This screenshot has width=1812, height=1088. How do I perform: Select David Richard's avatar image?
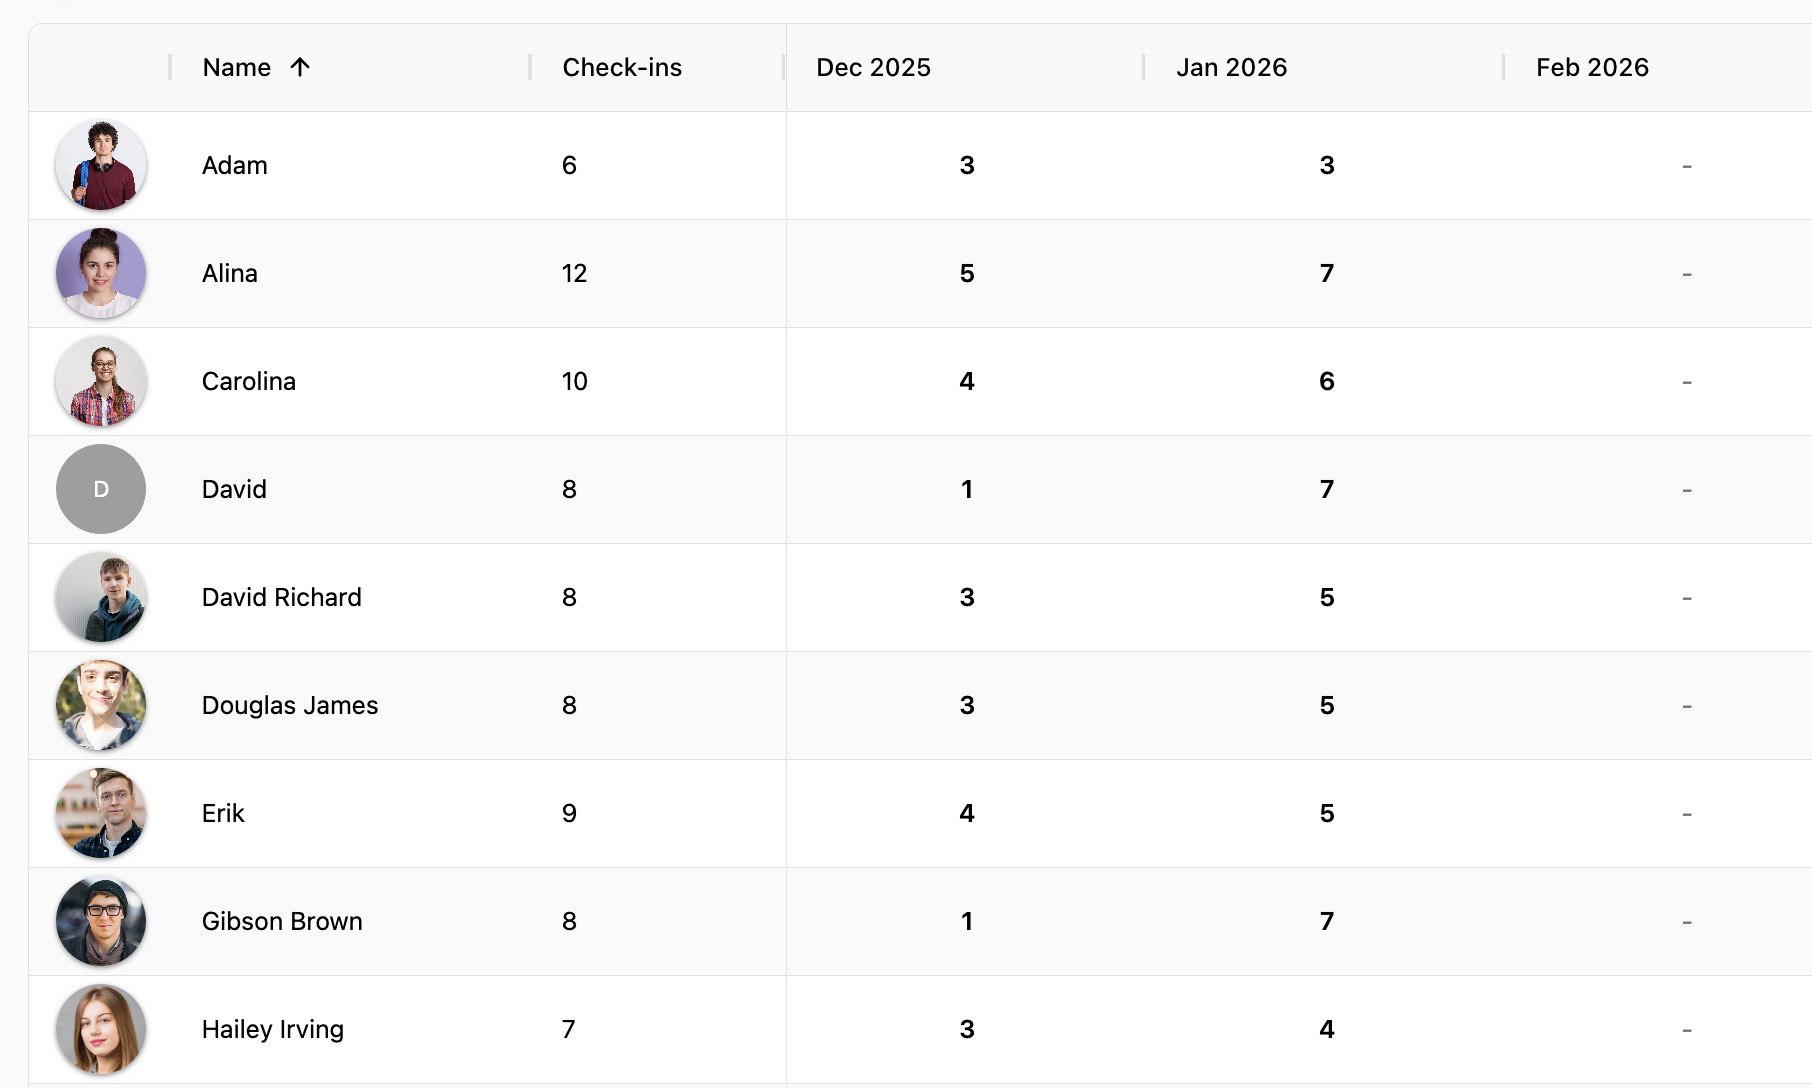101,597
